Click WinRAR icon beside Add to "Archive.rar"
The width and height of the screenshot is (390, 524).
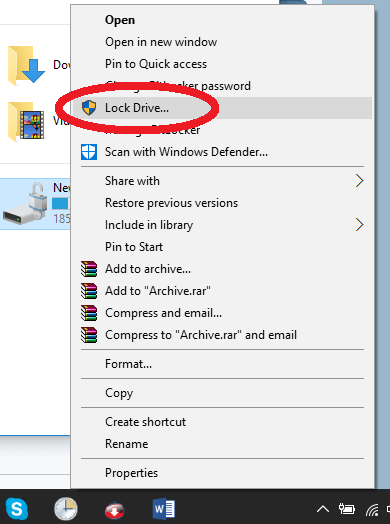pyautogui.click(x=89, y=291)
